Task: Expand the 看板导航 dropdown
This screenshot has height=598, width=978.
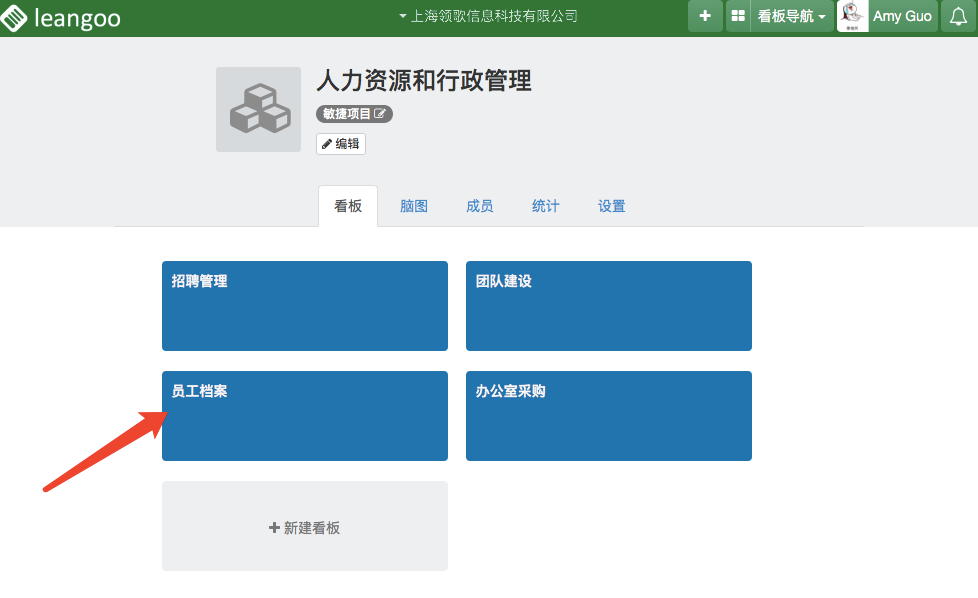Action: point(792,17)
